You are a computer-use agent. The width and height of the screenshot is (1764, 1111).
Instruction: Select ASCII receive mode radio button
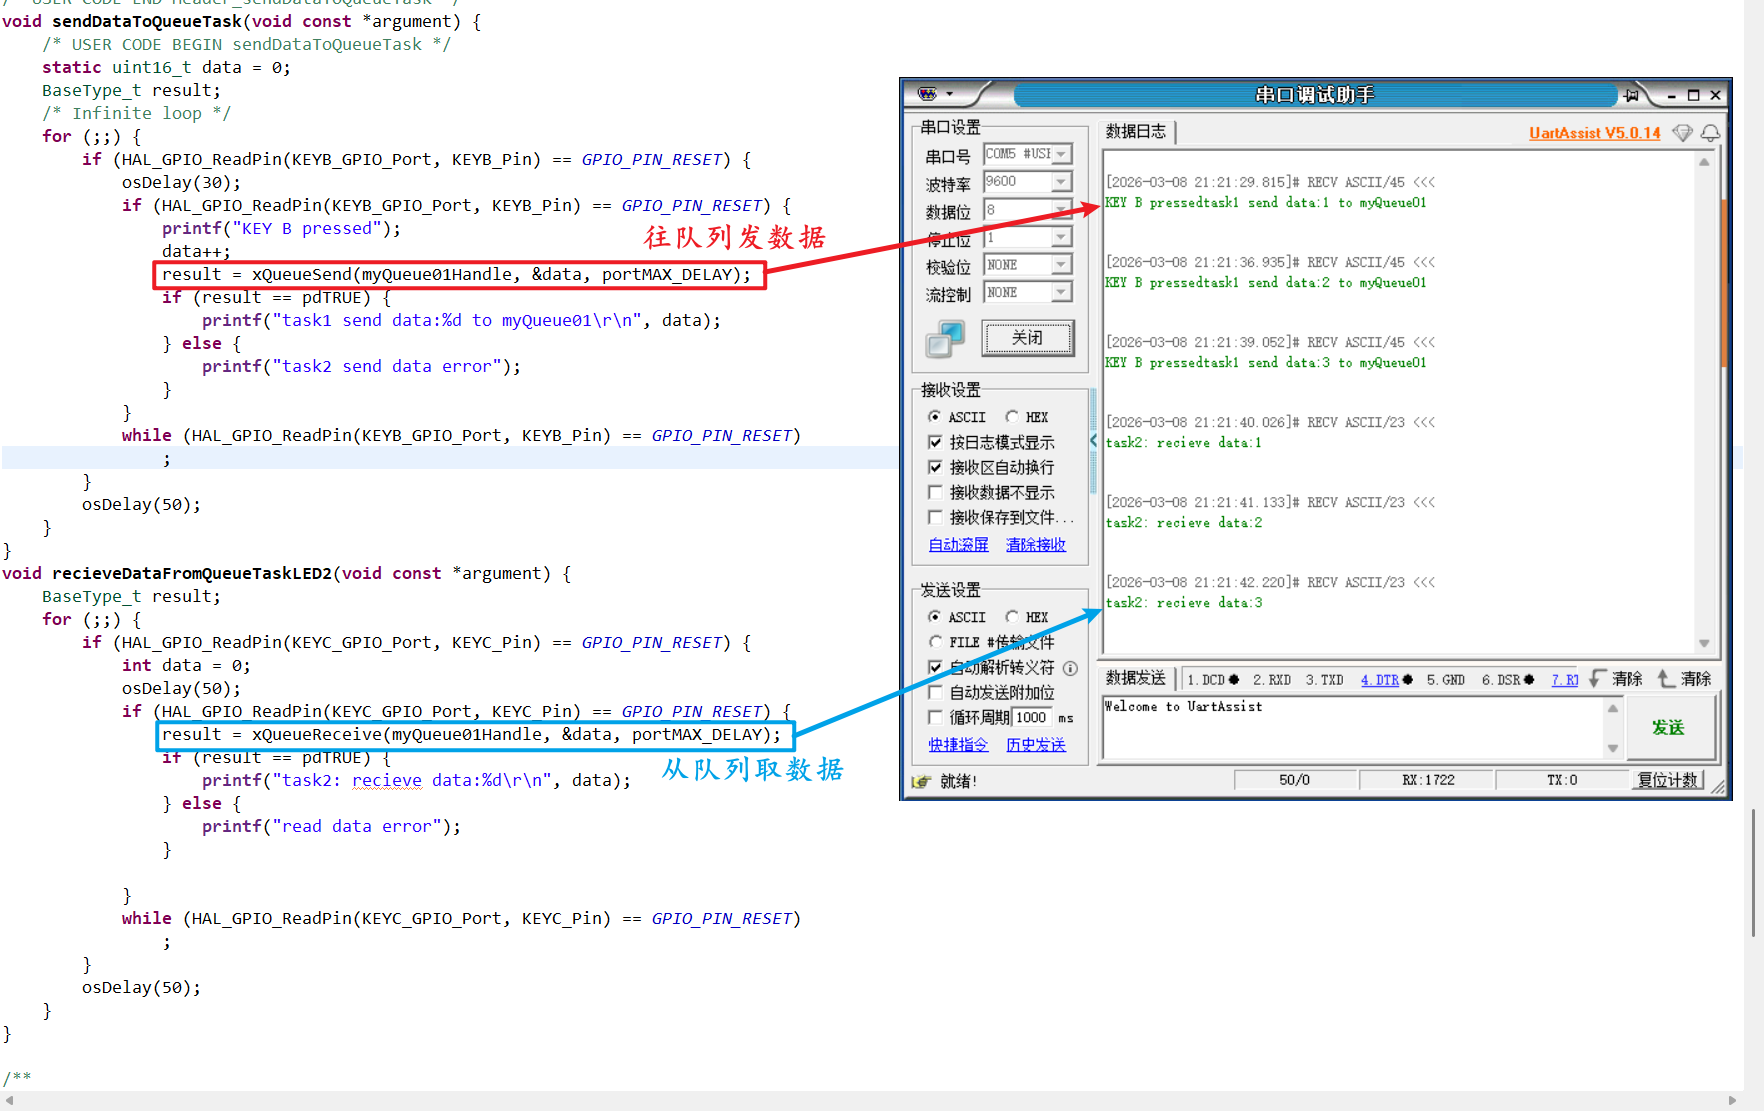click(x=934, y=417)
